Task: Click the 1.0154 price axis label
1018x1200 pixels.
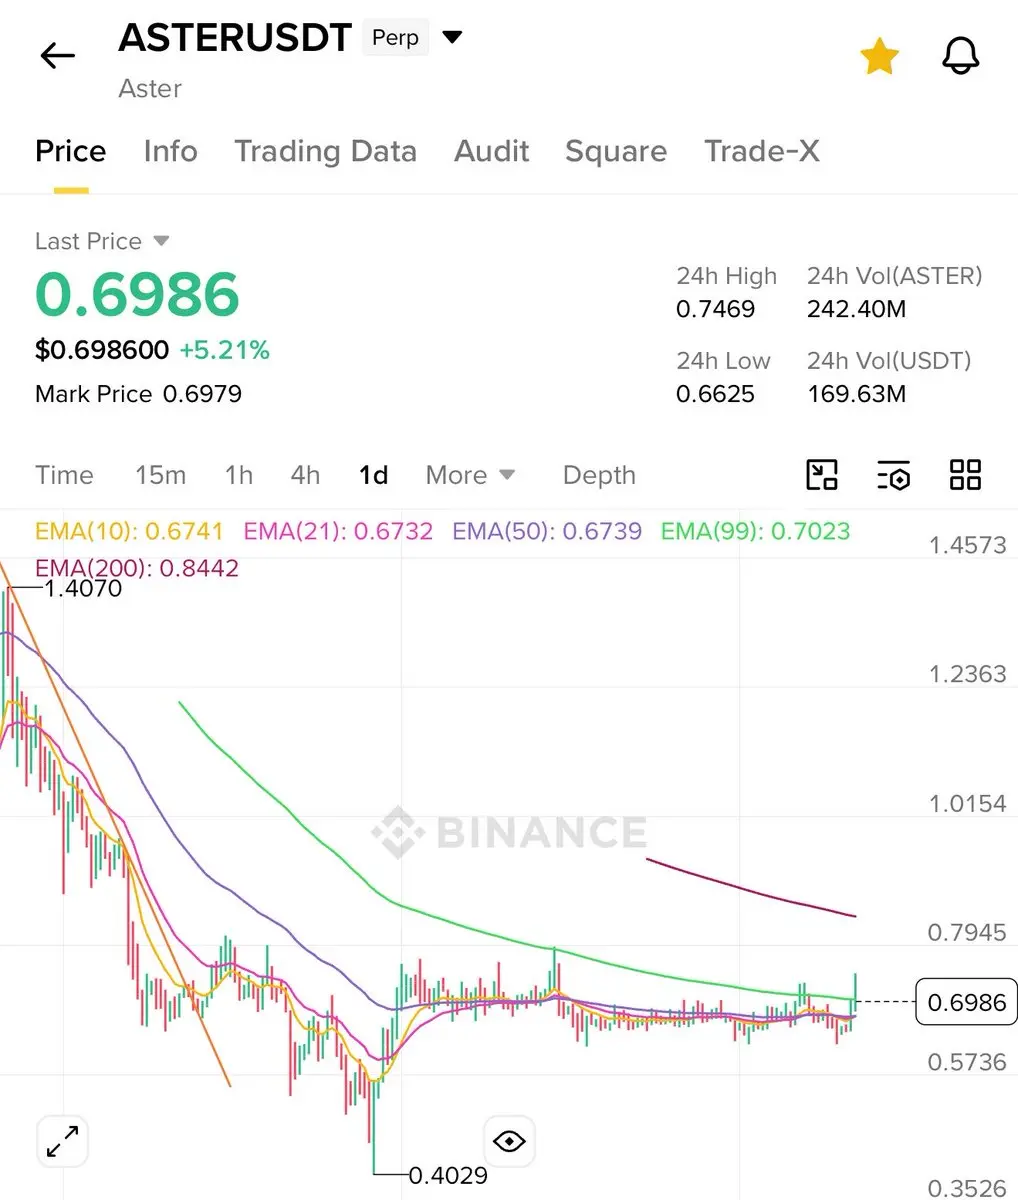Action: tap(967, 803)
